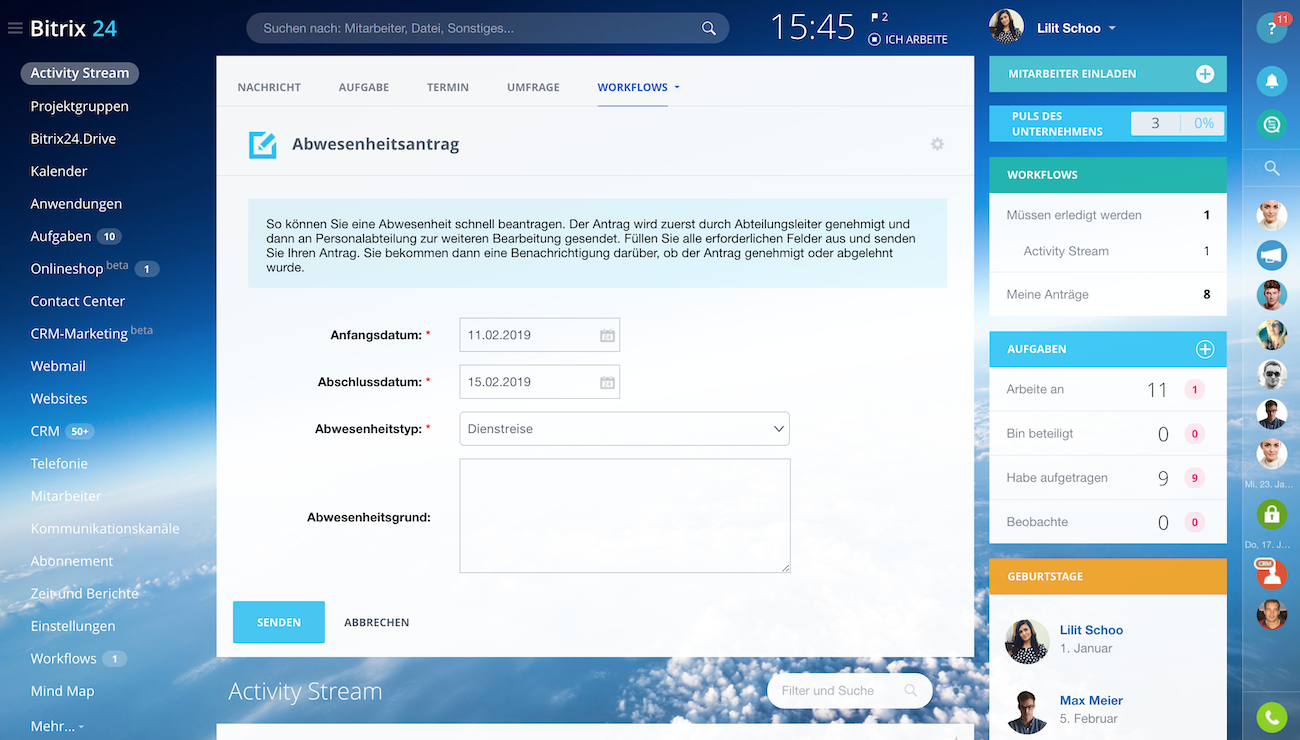Click the search magnifier in top search bar
Image resolution: width=1300 pixels, height=740 pixels.
[709, 28]
